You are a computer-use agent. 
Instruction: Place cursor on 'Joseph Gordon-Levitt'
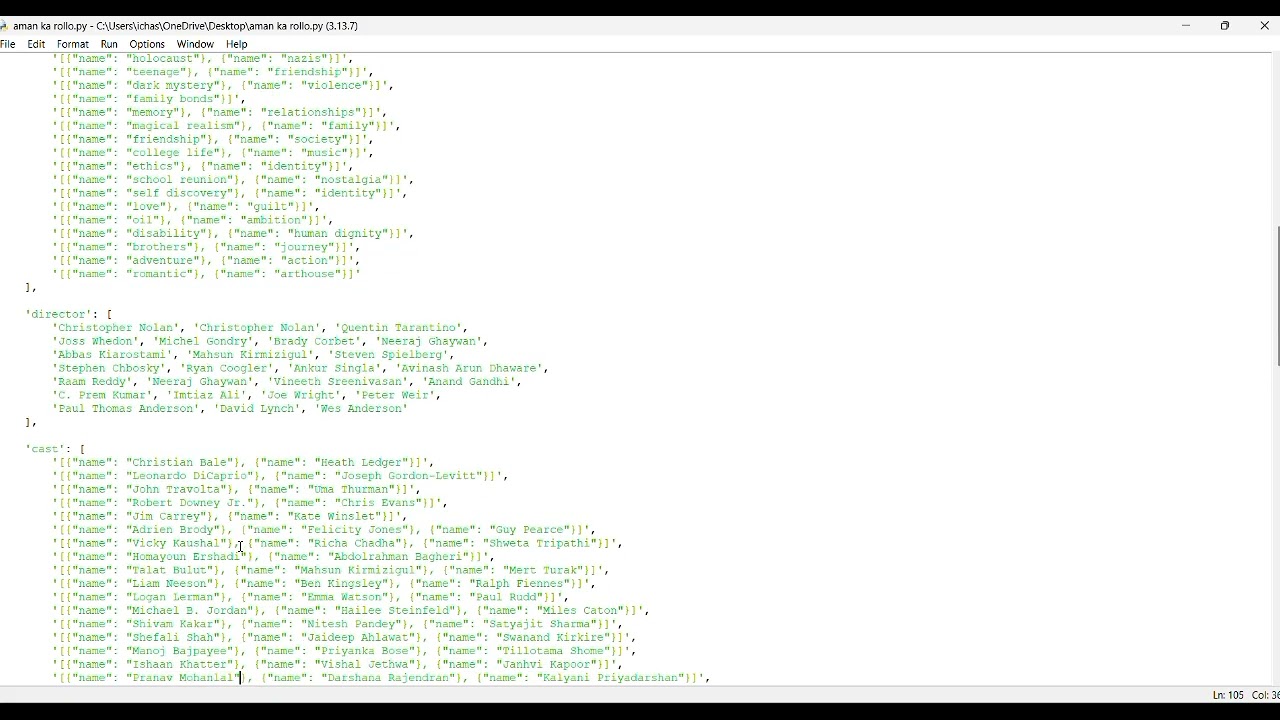pyautogui.click(x=406, y=476)
